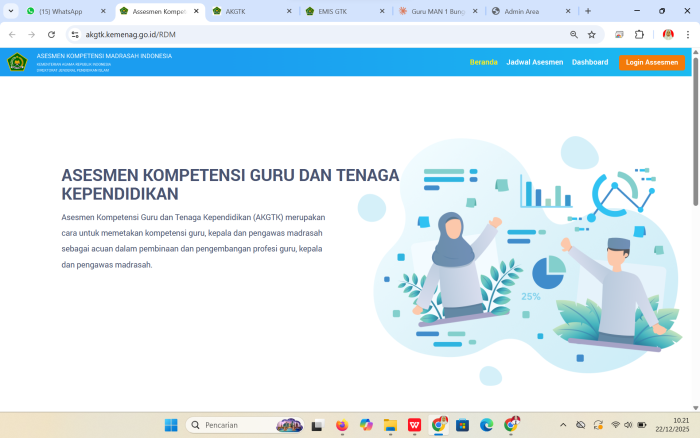
Task: Expand the tab search dropdown
Action: (x=11, y=11)
